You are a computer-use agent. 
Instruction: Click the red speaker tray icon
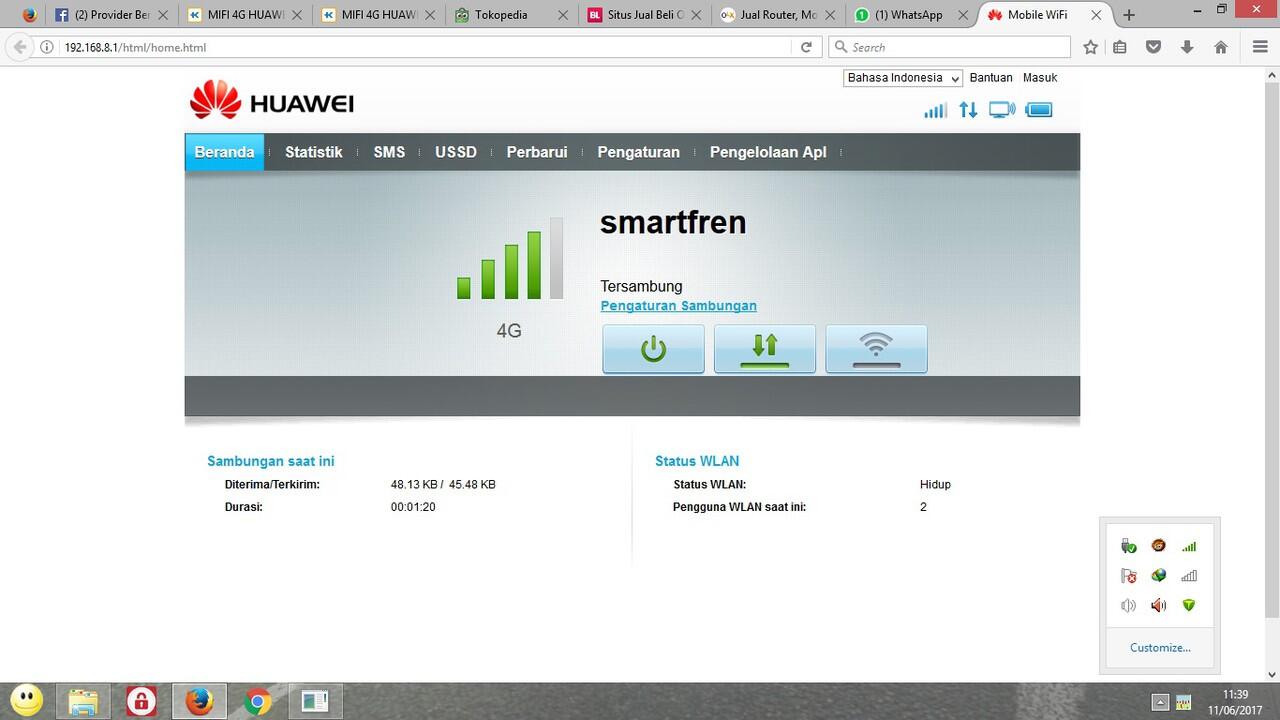1159,605
